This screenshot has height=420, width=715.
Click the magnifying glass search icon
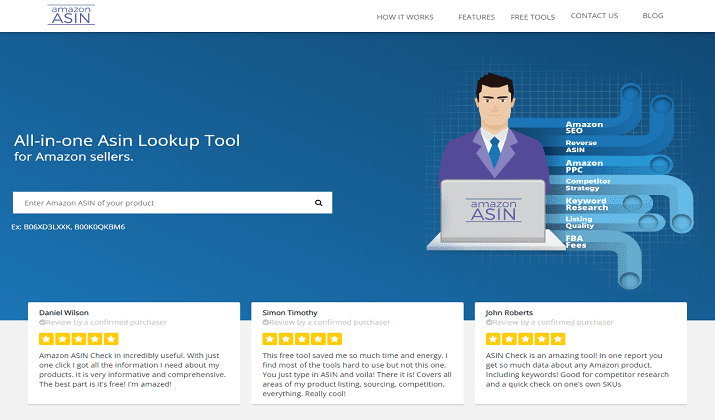point(319,203)
